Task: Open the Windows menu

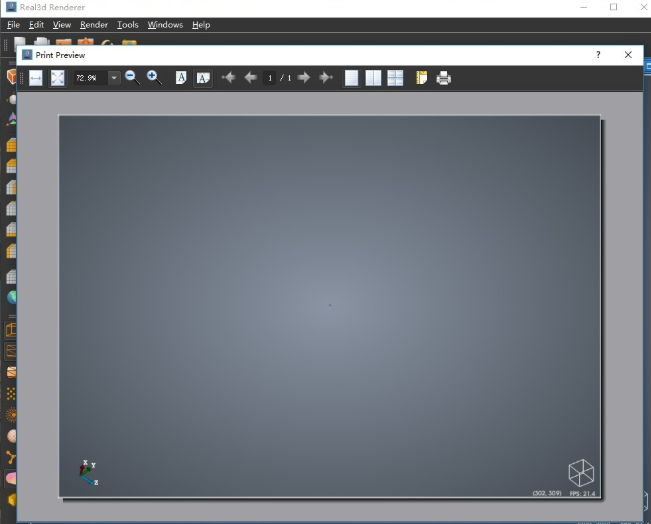Action: tap(165, 25)
